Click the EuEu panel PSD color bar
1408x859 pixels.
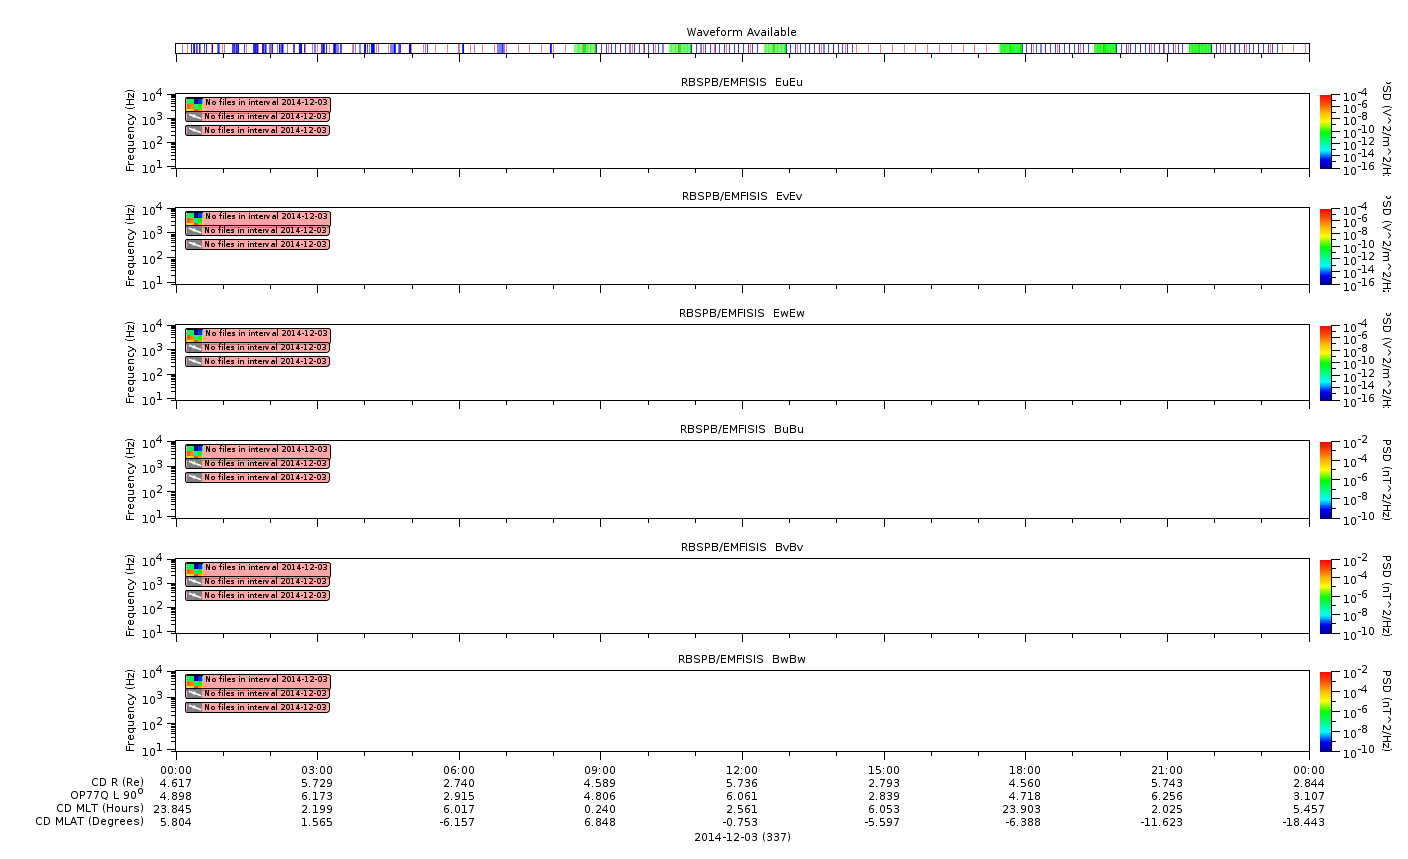pyautogui.click(x=1325, y=131)
